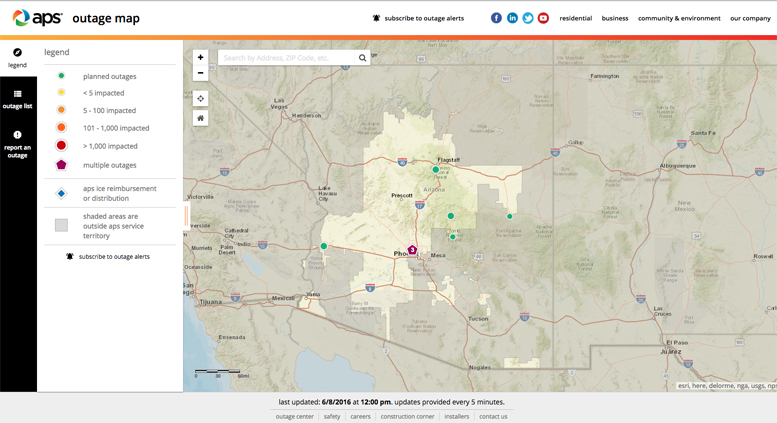
Task: Open the APS LinkedIn page icon
Action: point(512,18)
